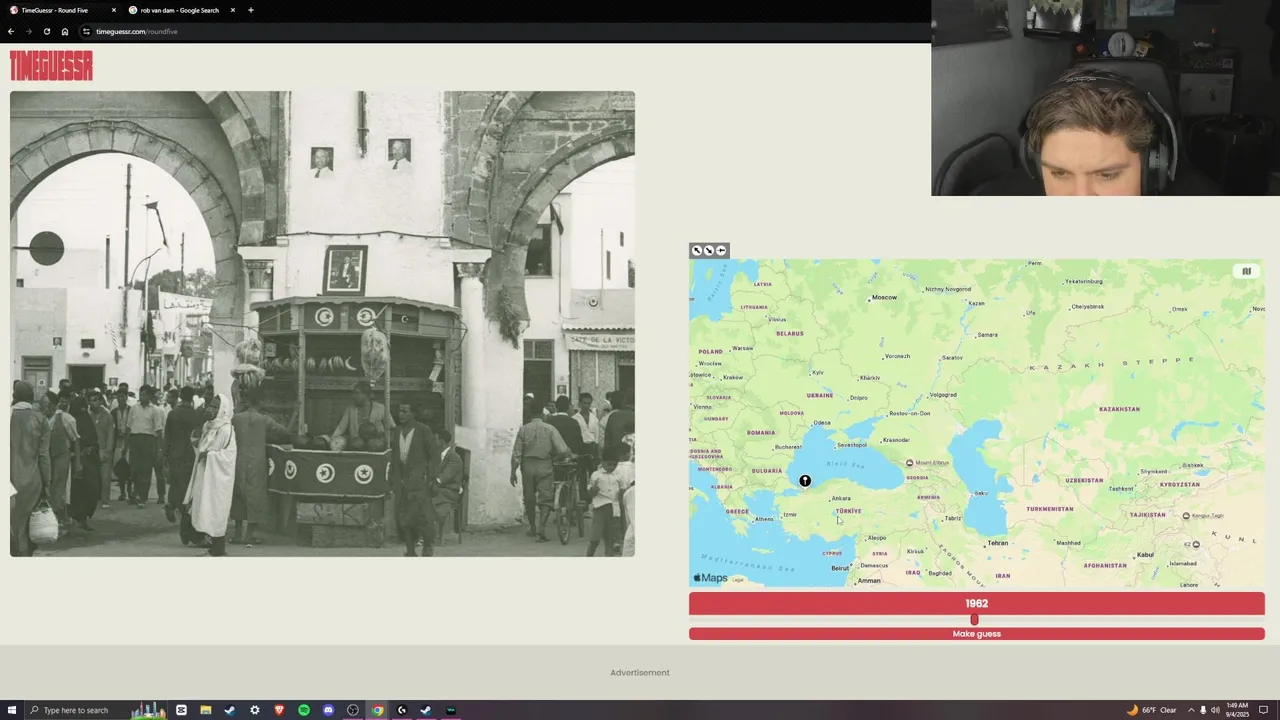This screenshot has width=1280, height=720.
Task: Switch to TimeGuessr - Round Five tab
Action: coord(60,10)
